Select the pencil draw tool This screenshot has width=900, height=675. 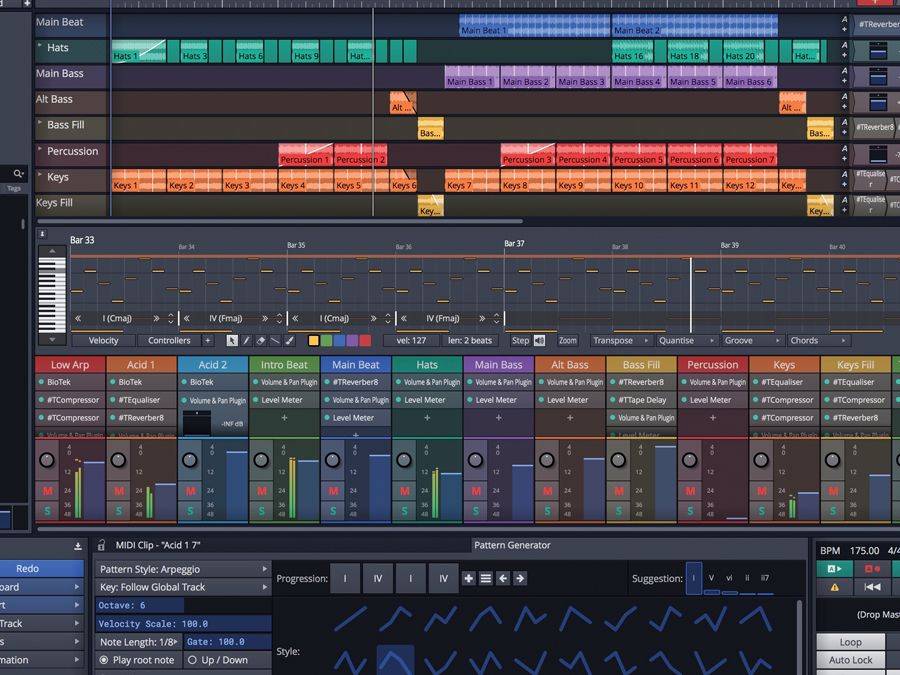(x=246, y=340)
